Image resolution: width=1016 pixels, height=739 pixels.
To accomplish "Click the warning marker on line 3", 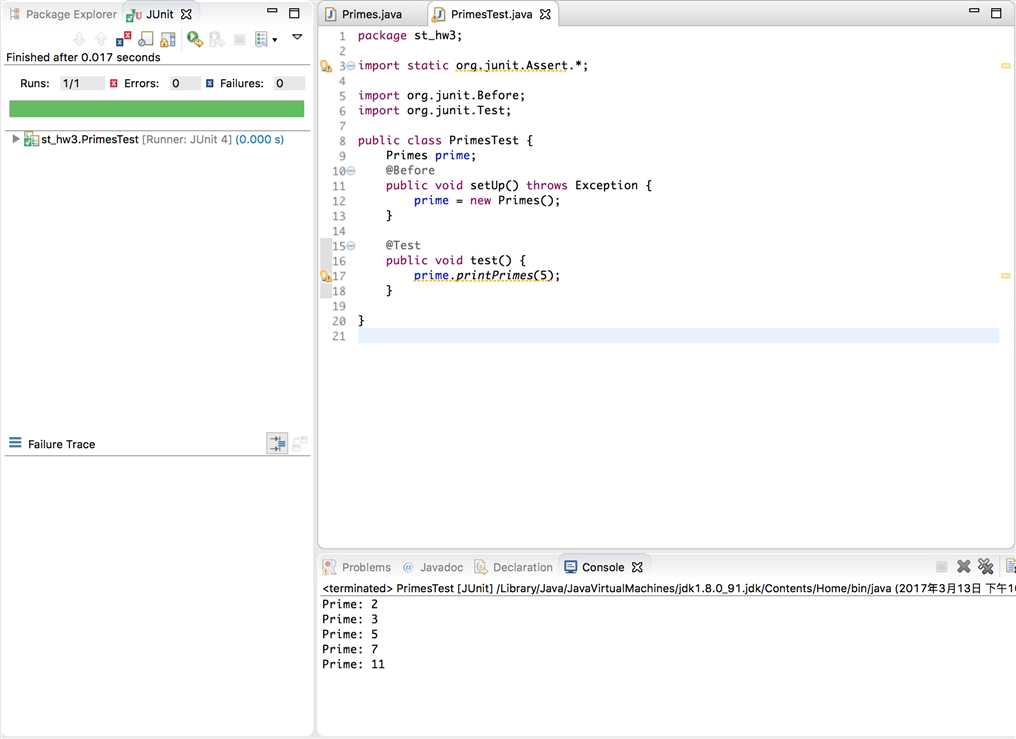I will pos(326,66).
